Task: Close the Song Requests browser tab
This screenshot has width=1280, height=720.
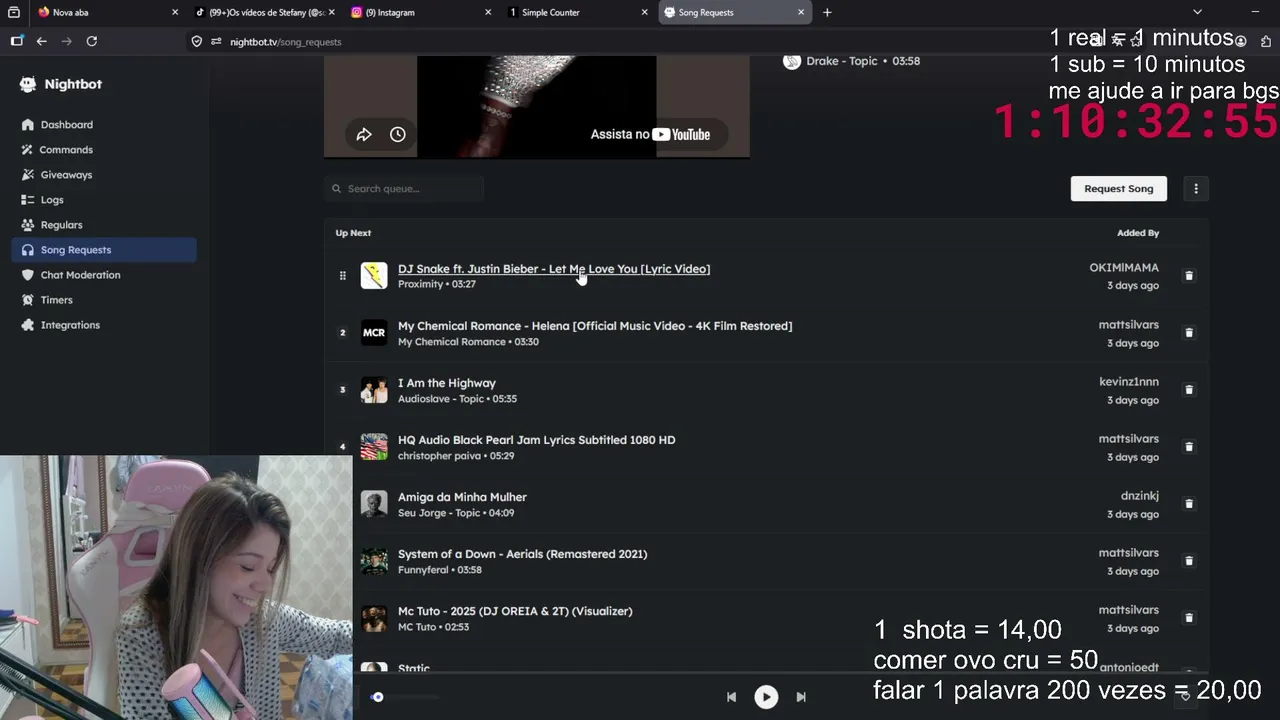Action: [x=801, y=12]
